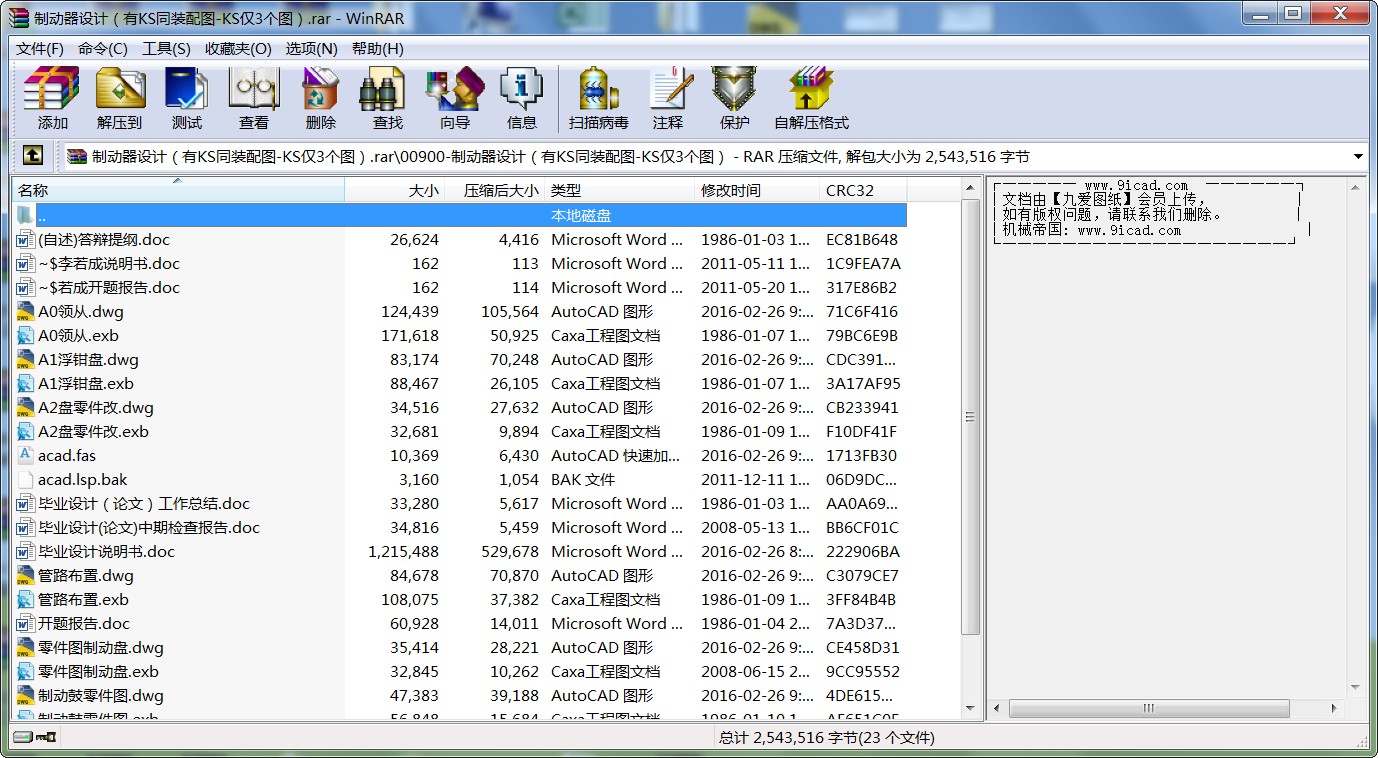
Task: Open the 文件(F) menu
Action: (40, 48)
